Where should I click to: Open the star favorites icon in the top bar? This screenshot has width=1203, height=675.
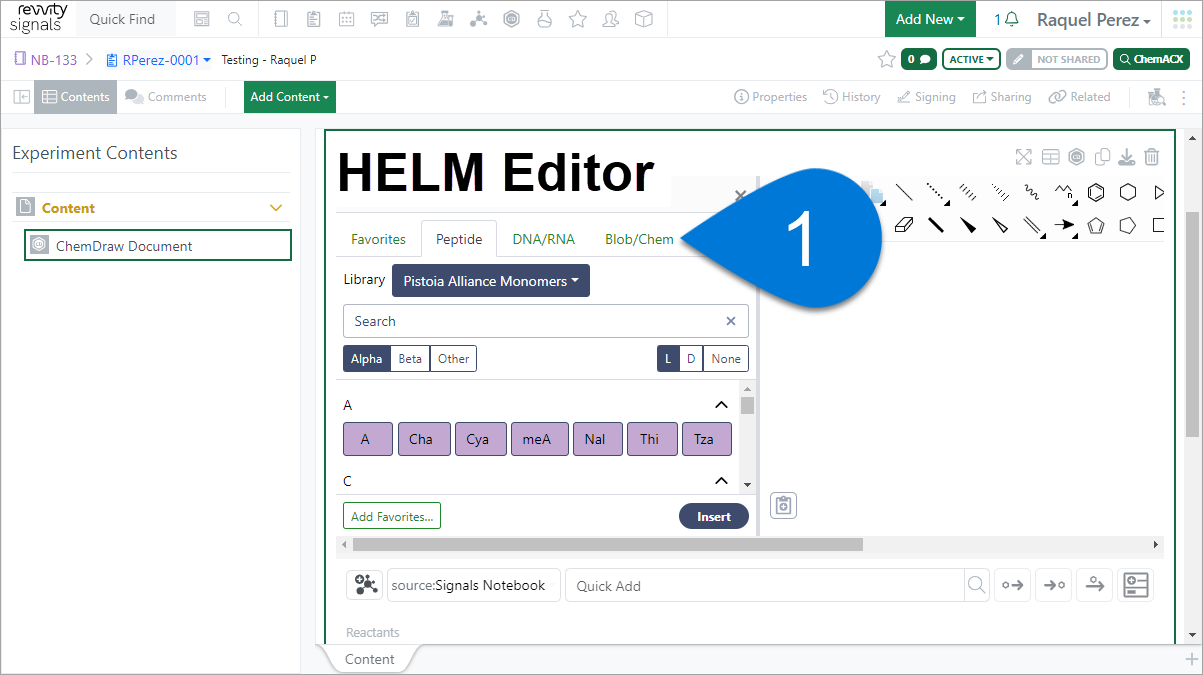tap(577, 19)
